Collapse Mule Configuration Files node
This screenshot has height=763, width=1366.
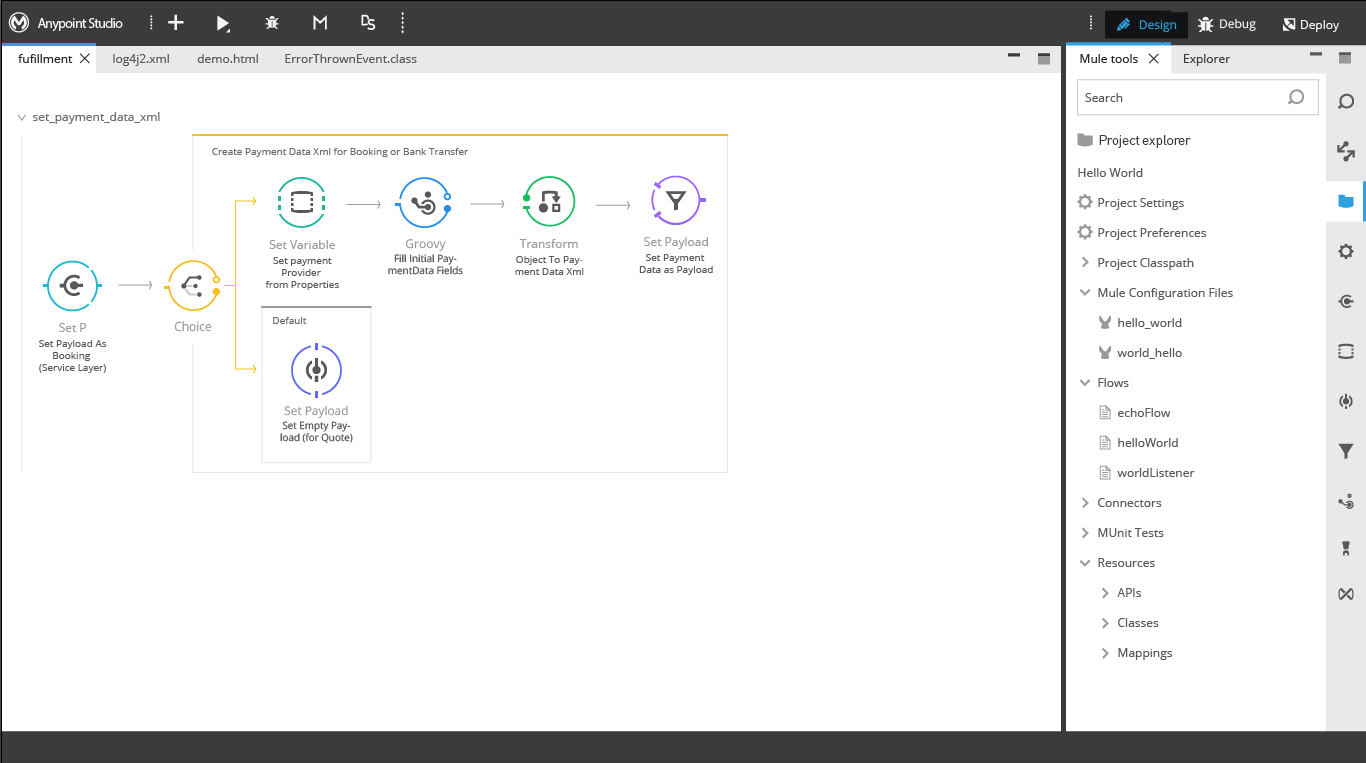pyautogui.click(x=1085, y=292)
